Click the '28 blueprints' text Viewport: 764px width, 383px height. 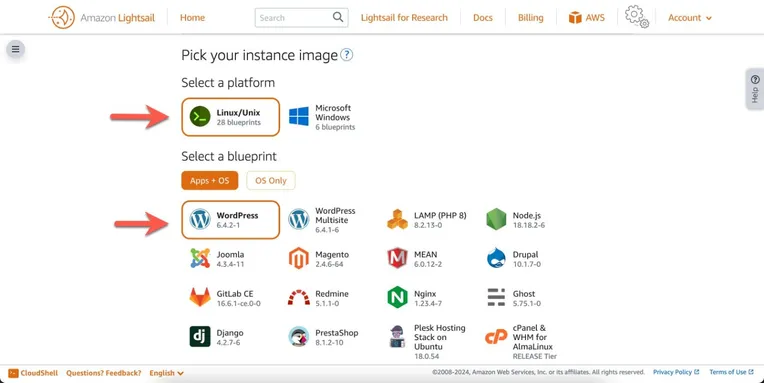tap(239, 122)
